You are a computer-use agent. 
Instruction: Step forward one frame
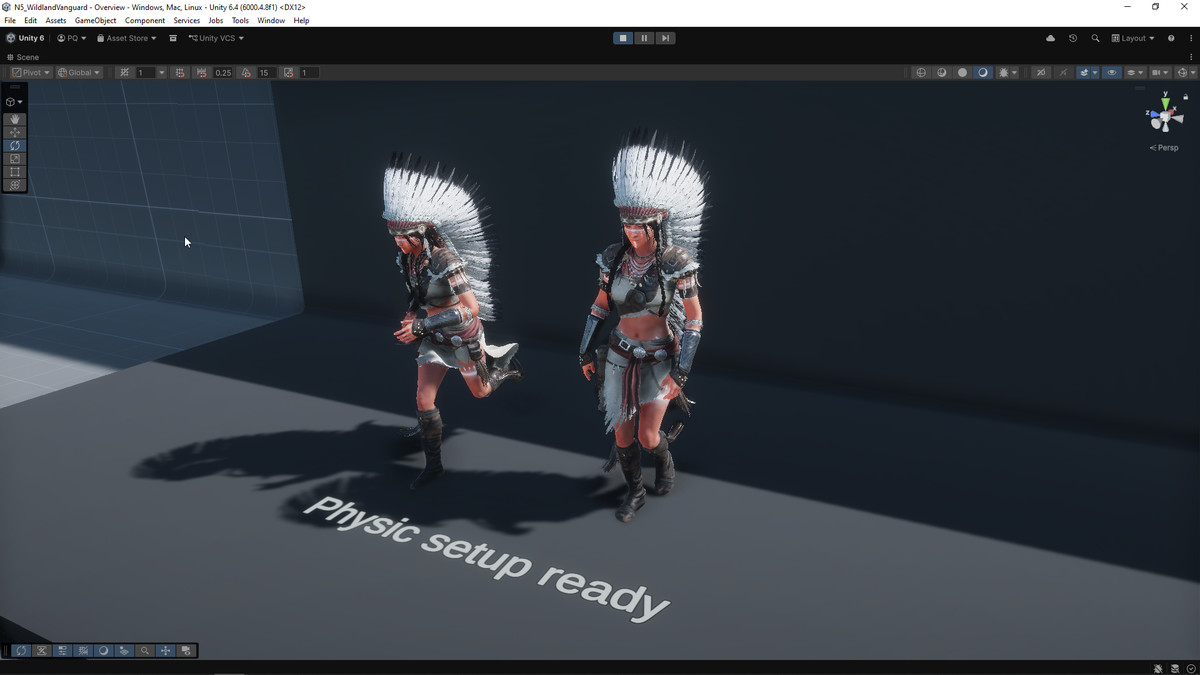click(x=665, y=38)
